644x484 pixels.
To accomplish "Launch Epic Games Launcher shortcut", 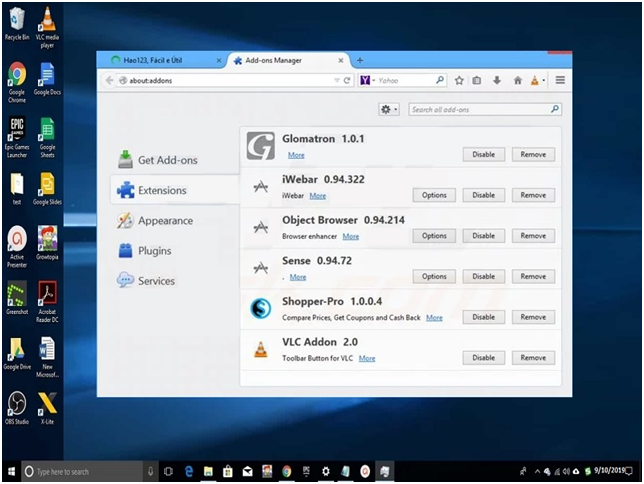I will [x=17, y=137].
